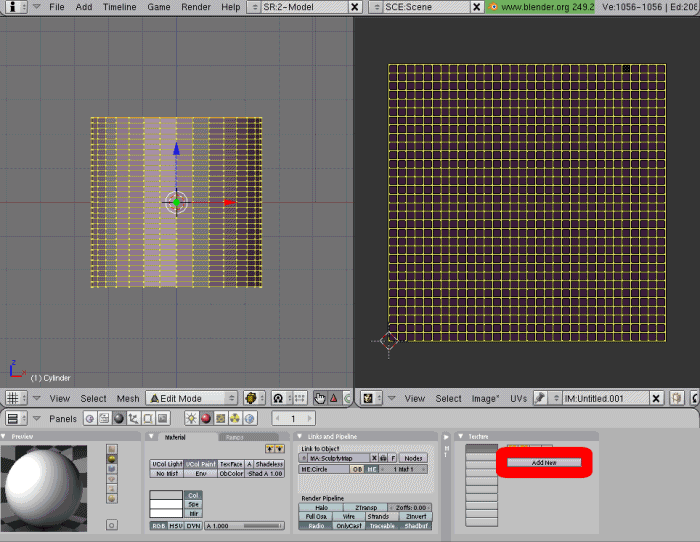Toggle the Traceable render pipeline option
Screen dimensions: 700x542
[x=380, y=525]
